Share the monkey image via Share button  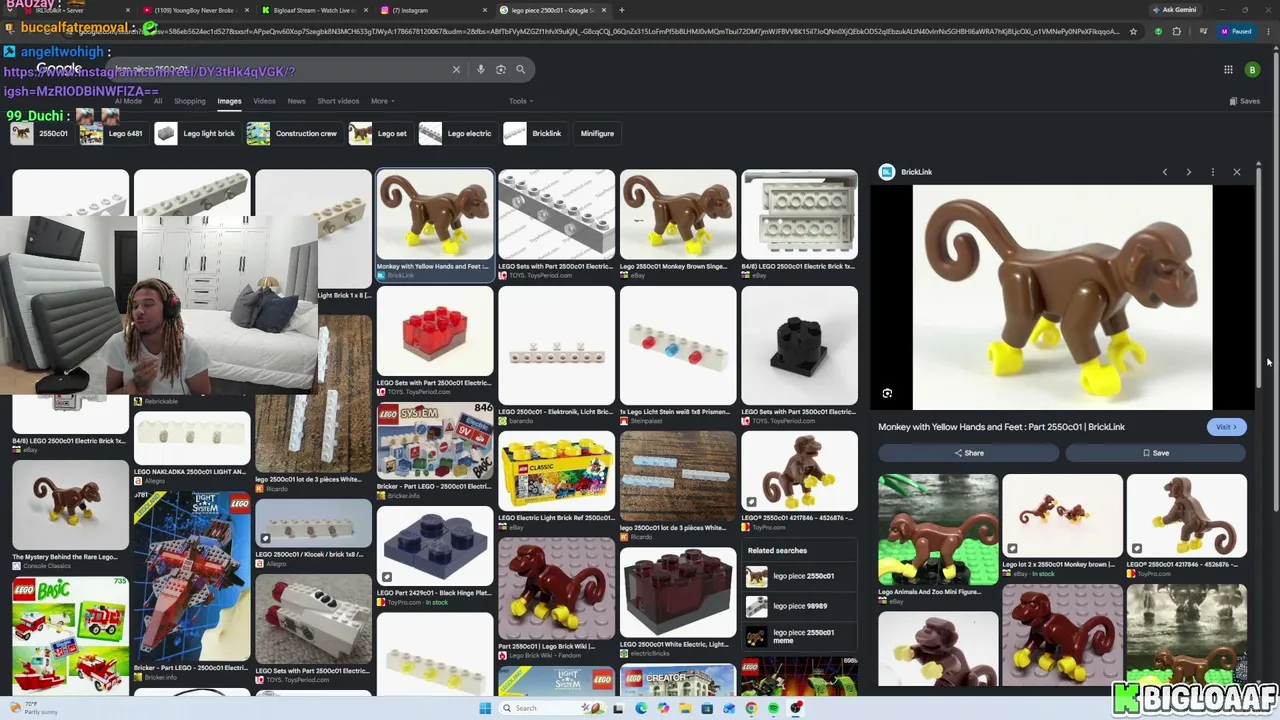pos(968,453)
